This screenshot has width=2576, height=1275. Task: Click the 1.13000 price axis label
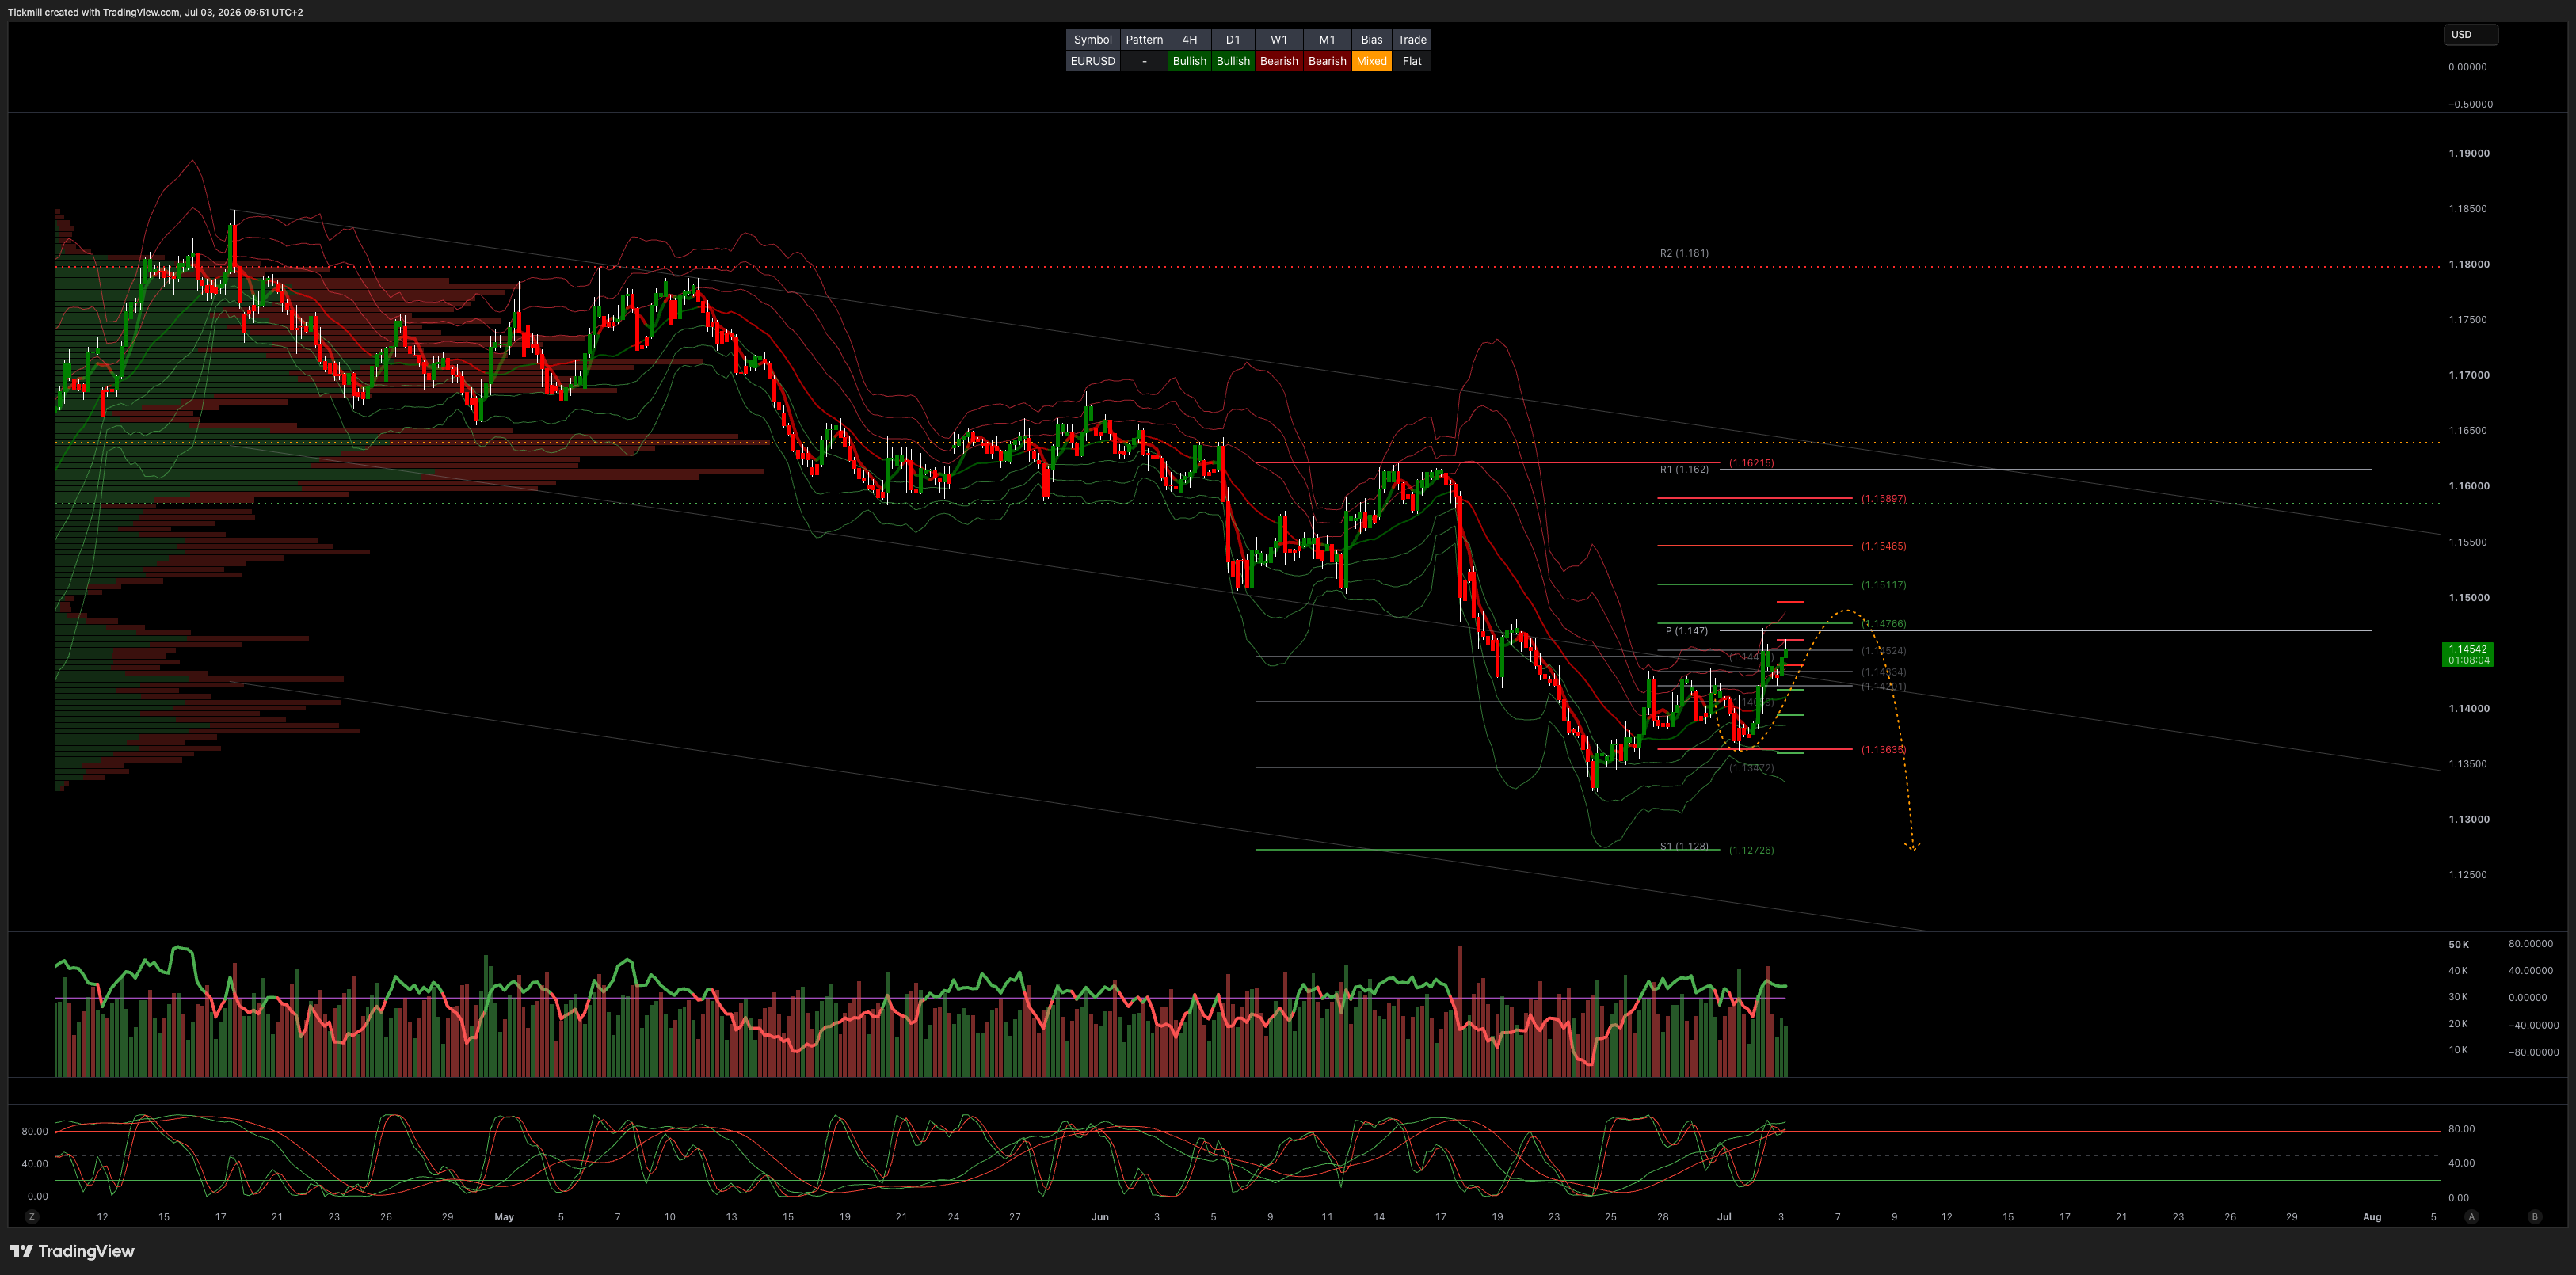(x=2469, y=819)
